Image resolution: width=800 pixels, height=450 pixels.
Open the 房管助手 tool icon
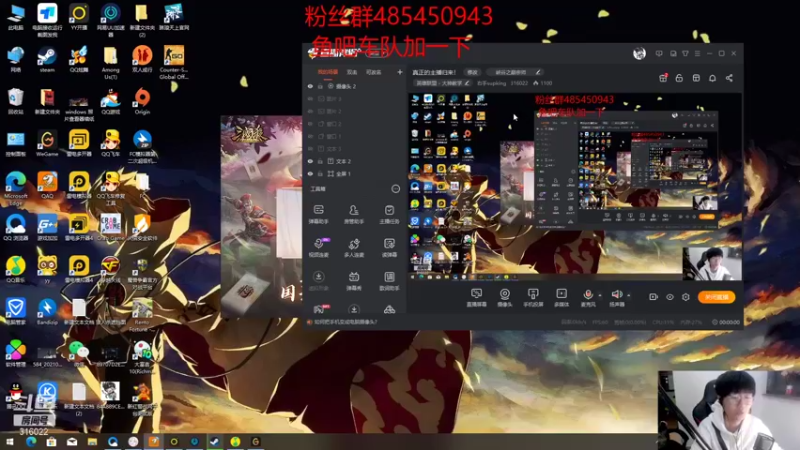354,214
